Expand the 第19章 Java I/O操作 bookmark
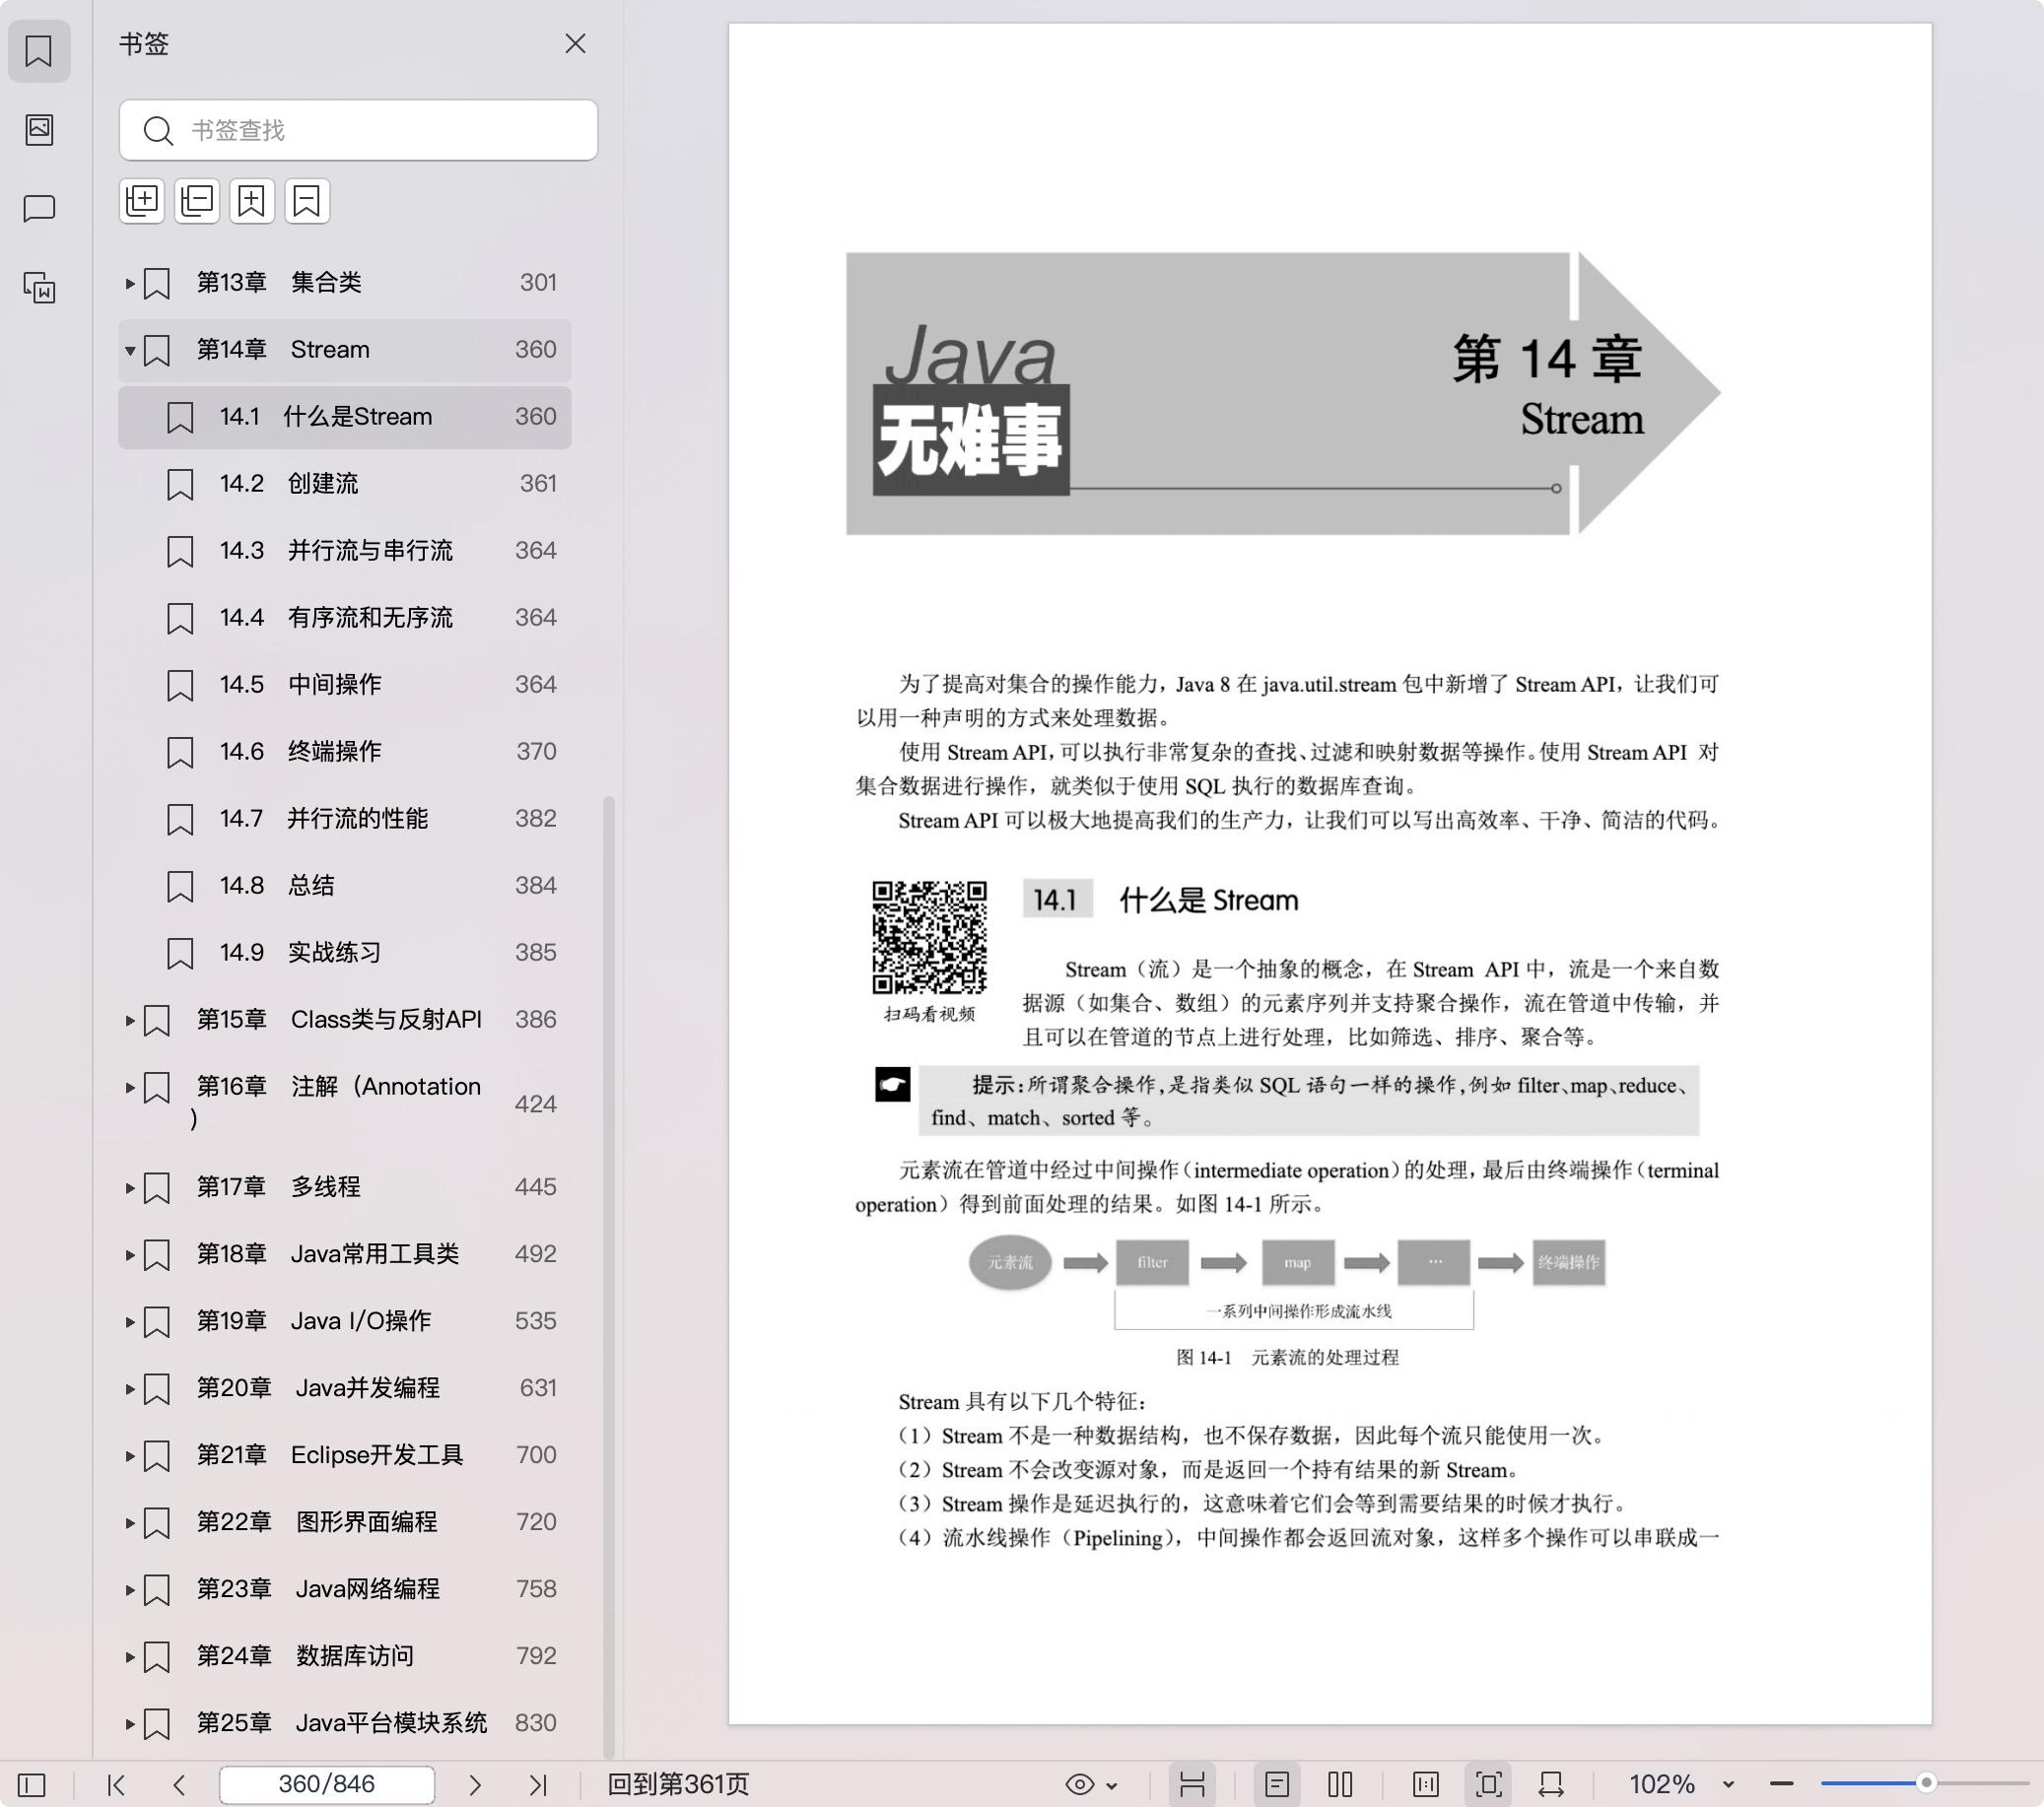Image resolution: width=2044 pixels, height=1807 pixels. pos(130,1321)
